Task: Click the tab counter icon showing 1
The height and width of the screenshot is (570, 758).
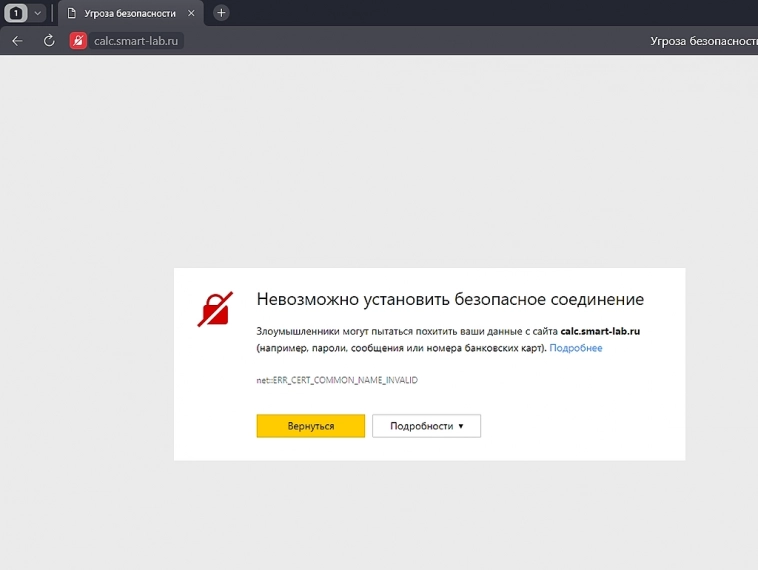Action: (x=16, y=13)
